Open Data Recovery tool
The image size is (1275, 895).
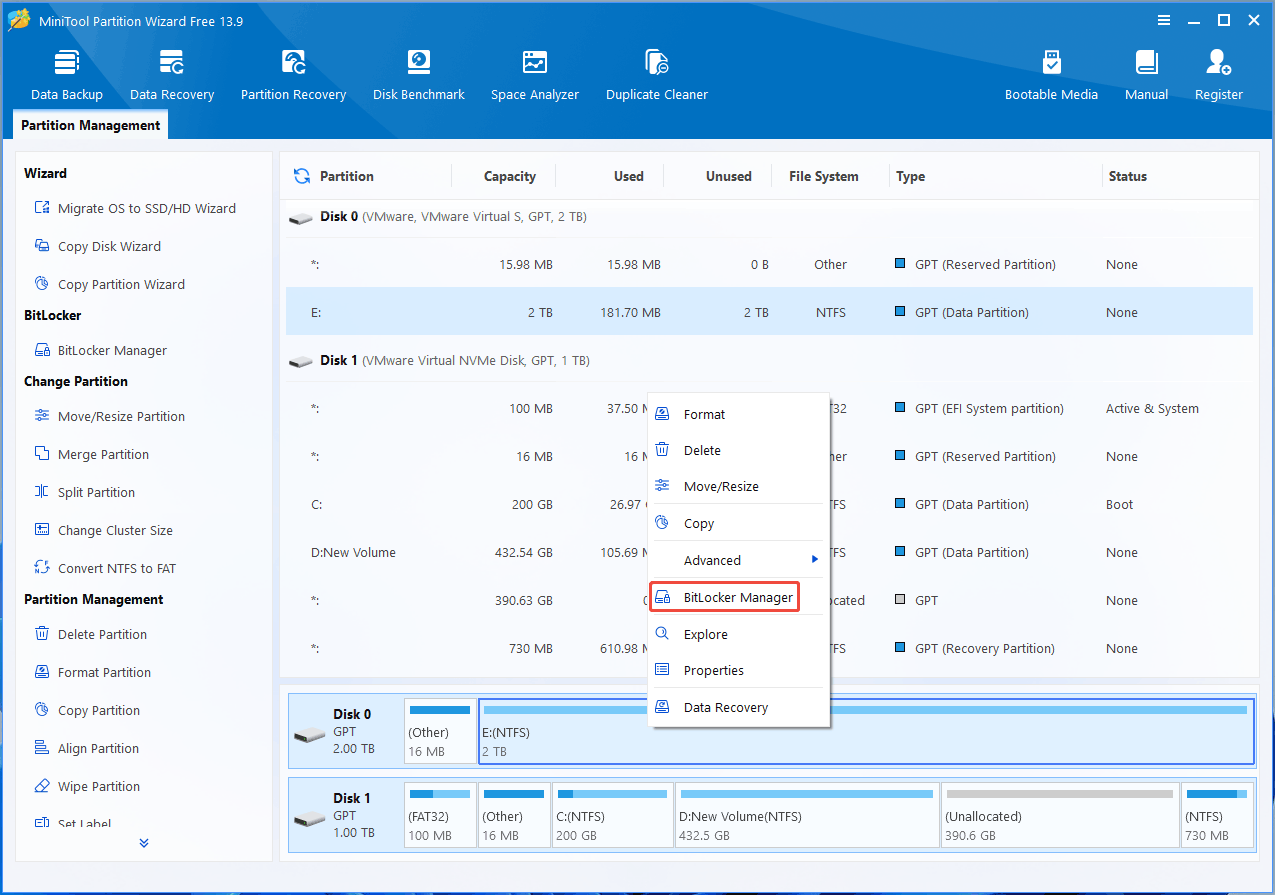tap(172, 75)
